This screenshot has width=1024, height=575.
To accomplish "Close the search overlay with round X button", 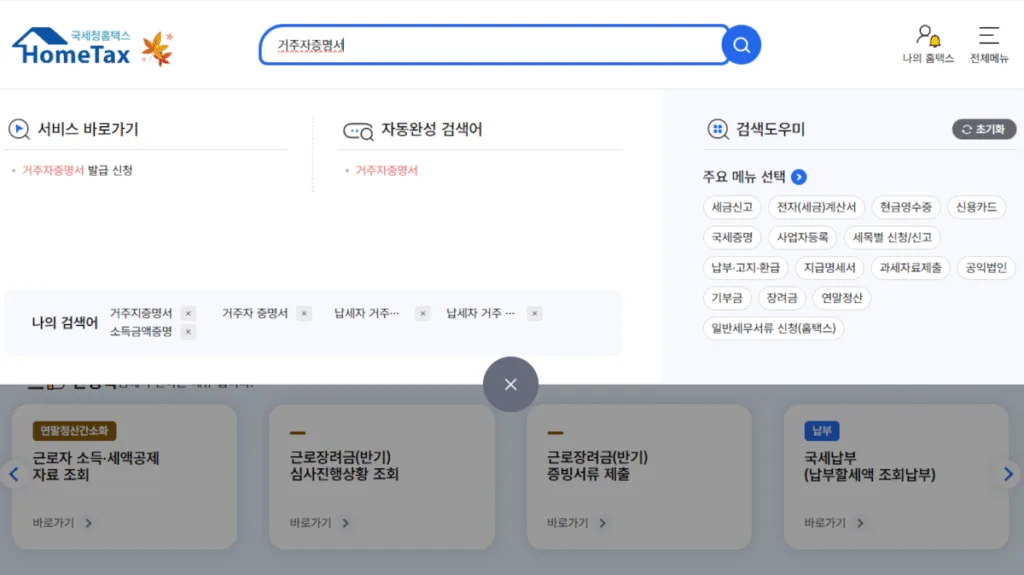I will 510,384.
